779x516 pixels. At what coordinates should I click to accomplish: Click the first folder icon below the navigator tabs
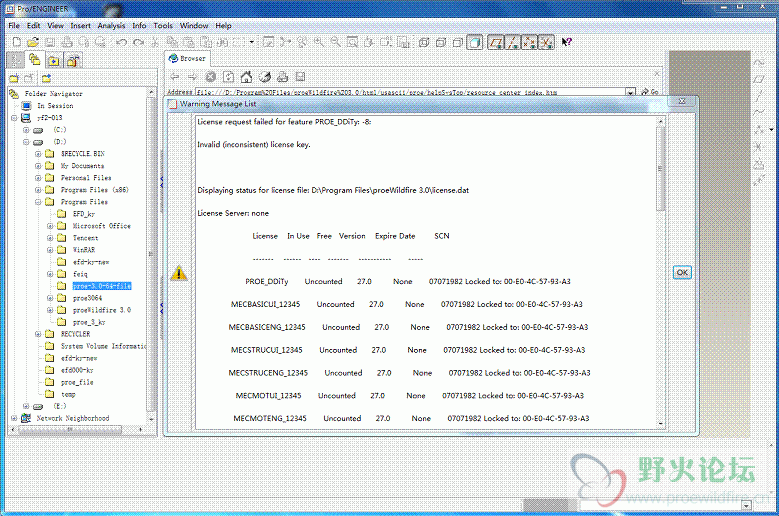pyautogui.click(x=13, y=78)
